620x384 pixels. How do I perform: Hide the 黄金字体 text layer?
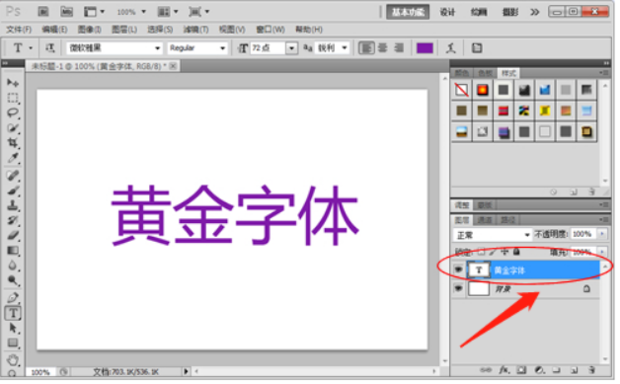[x=458, y=270]
